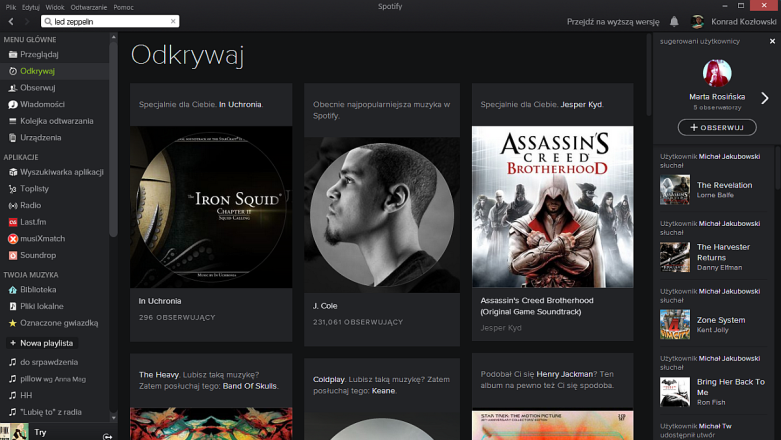The width and height of the screenshot is (781, 440).
Task: Open the Edytuj menu
Action: click(x=31, y=7)
